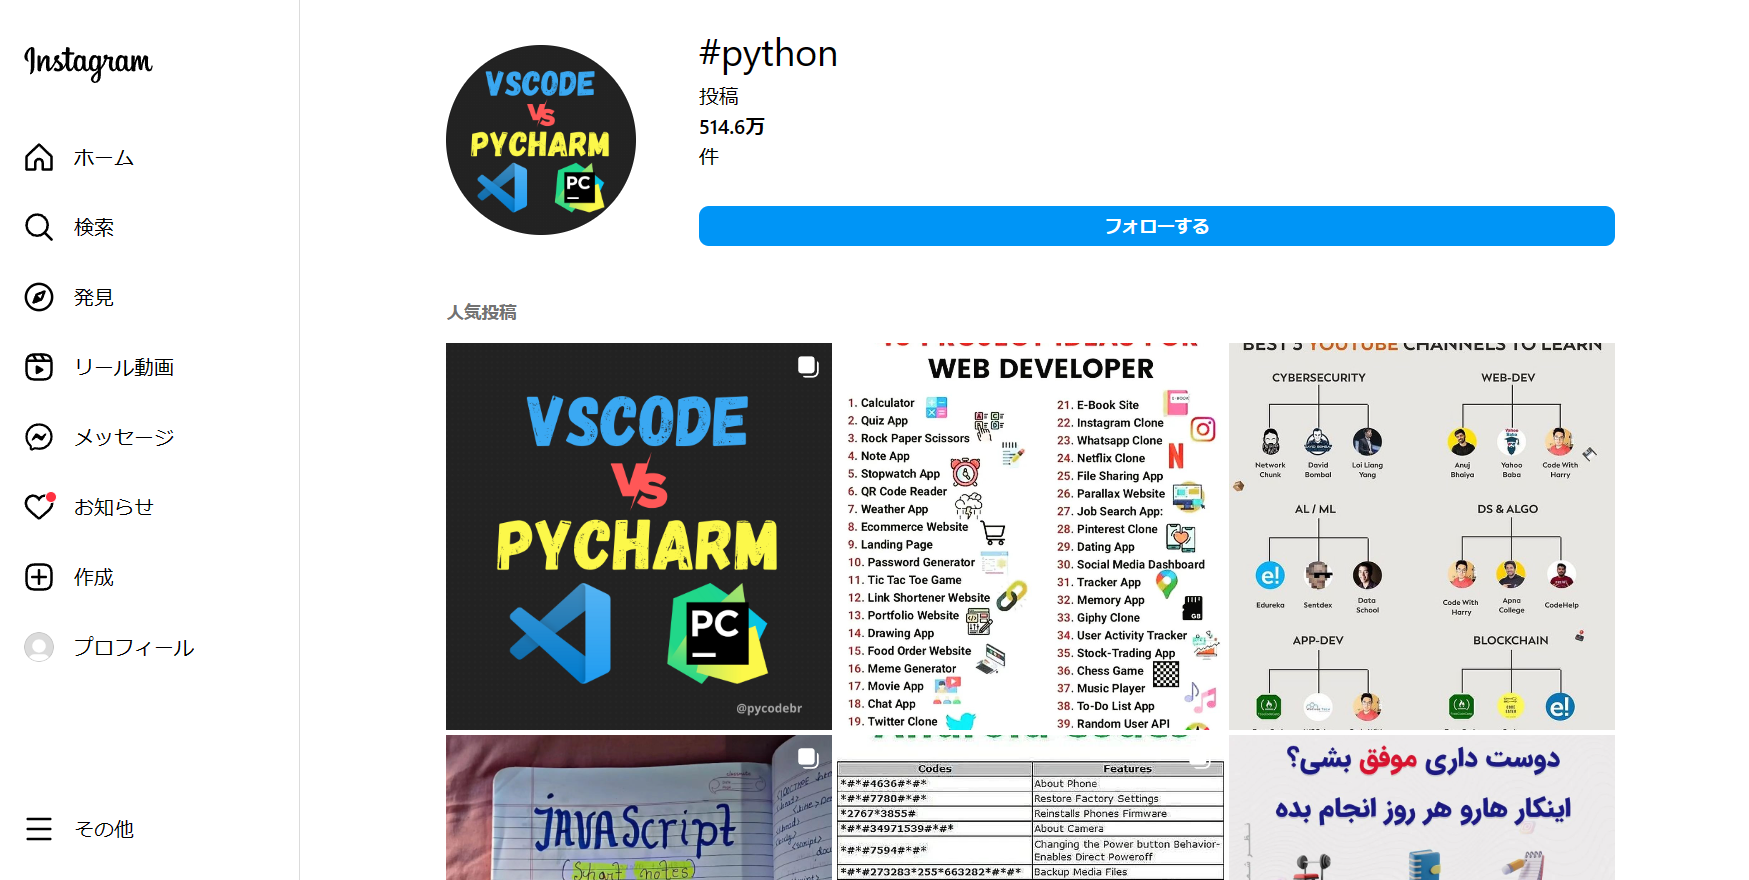This screenshot has height=880, width=1749.
Task: Open the Android codes table post
Action: pos(1030,808)
